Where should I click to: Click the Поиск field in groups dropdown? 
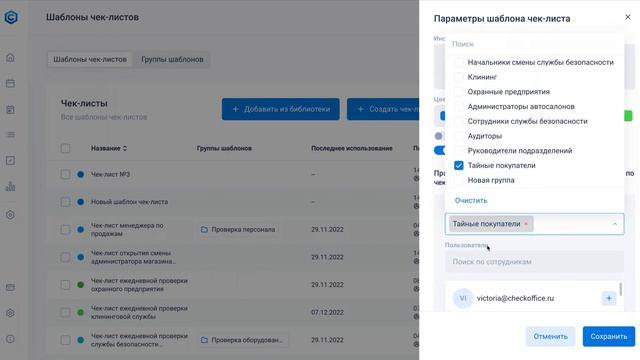point(535,44)
